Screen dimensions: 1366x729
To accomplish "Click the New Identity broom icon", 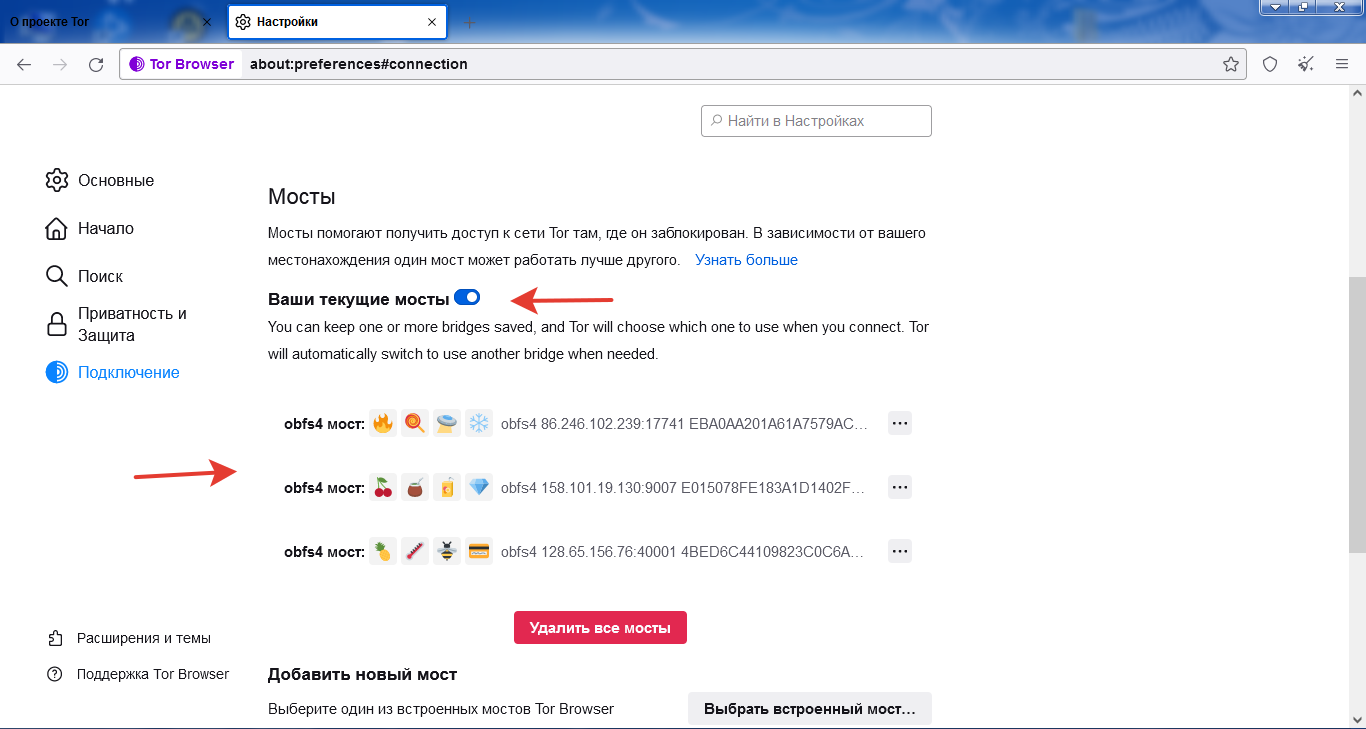I will click(x=1306, y=64).
